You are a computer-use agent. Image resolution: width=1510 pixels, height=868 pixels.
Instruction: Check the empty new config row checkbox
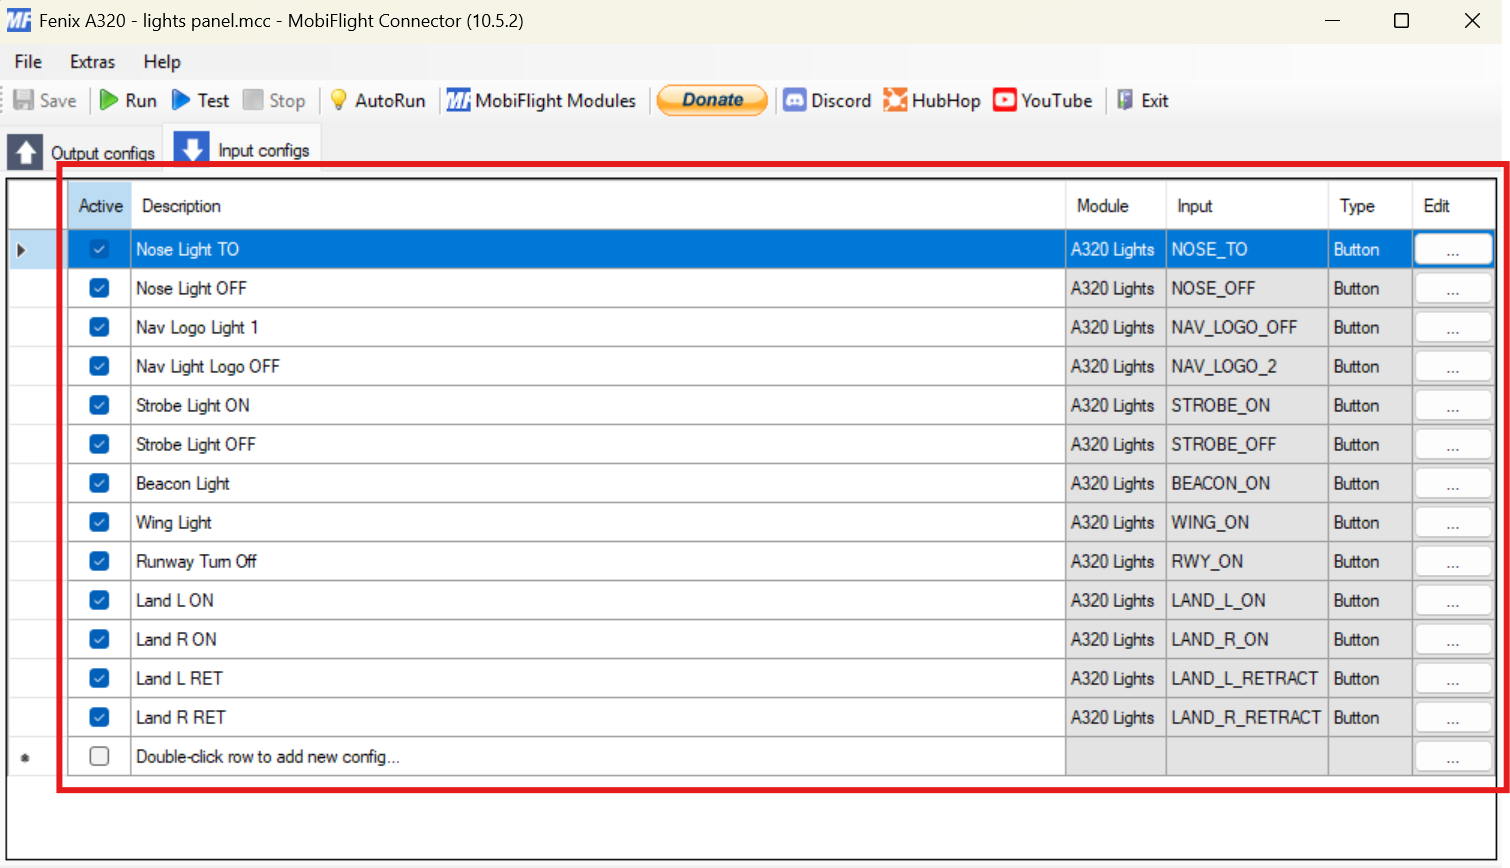tap(99, 756)
